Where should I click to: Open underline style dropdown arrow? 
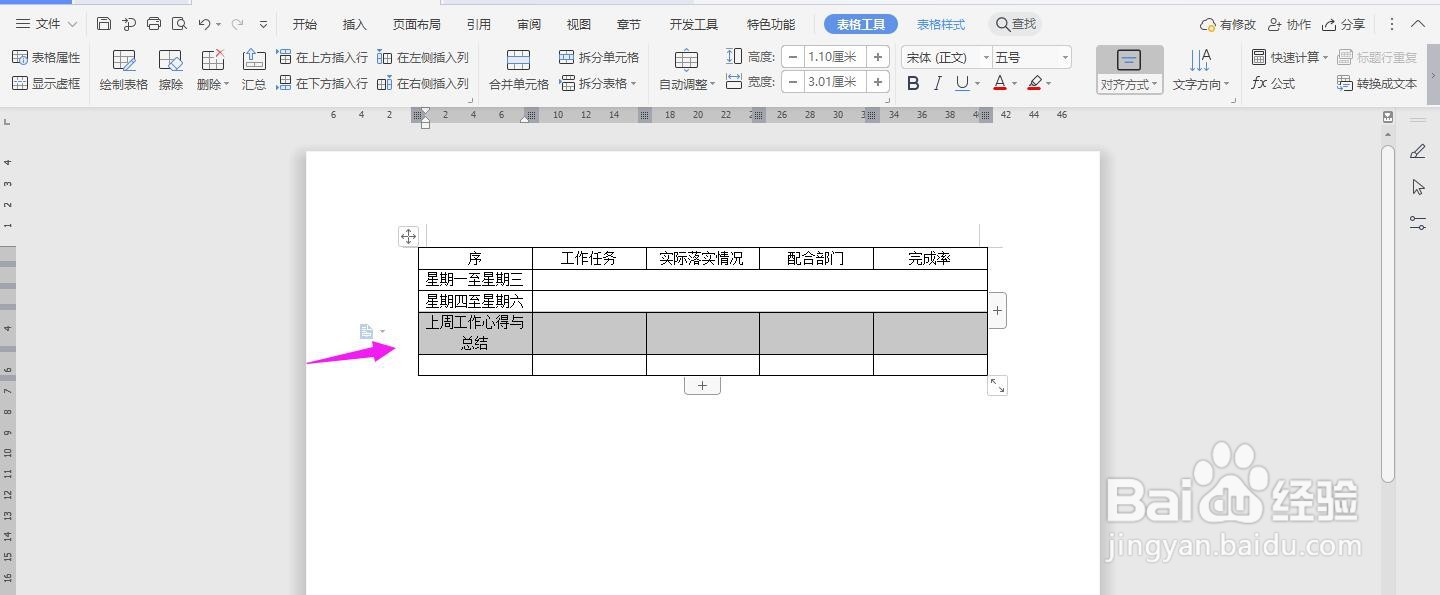pyautogui.click(x=978, y=84)
